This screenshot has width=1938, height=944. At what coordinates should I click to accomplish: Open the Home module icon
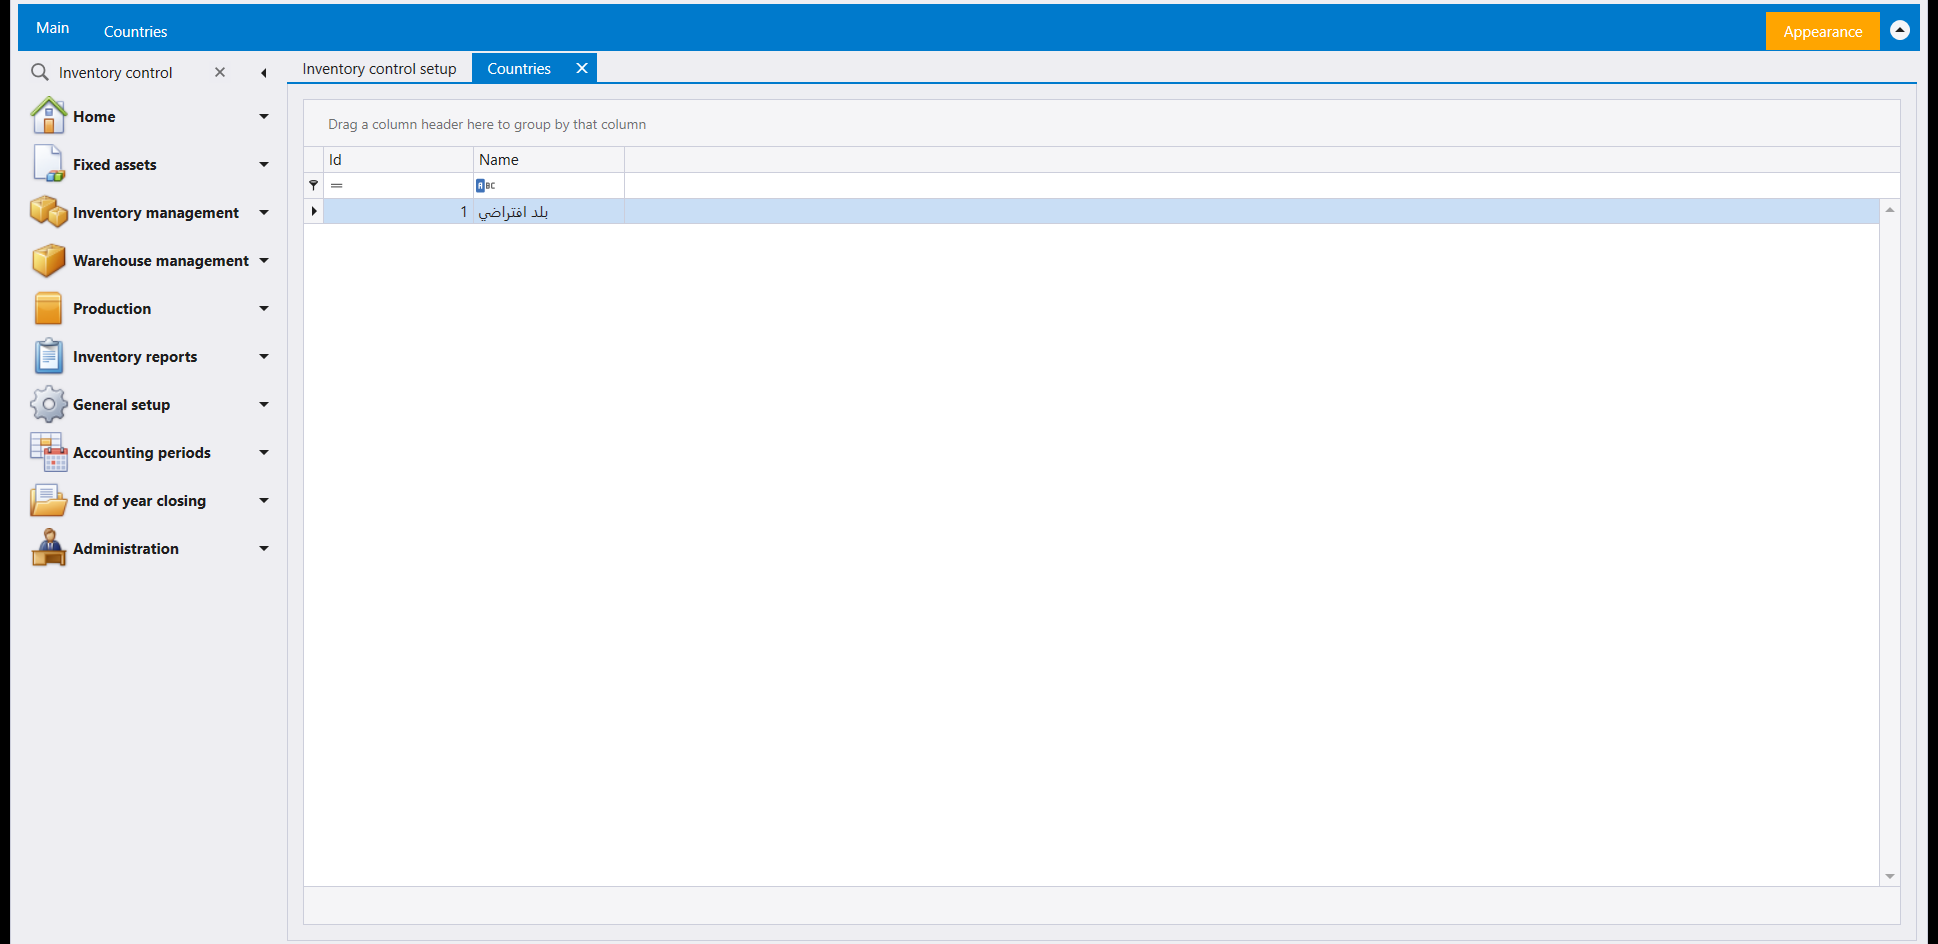click(x=48, y=116)
